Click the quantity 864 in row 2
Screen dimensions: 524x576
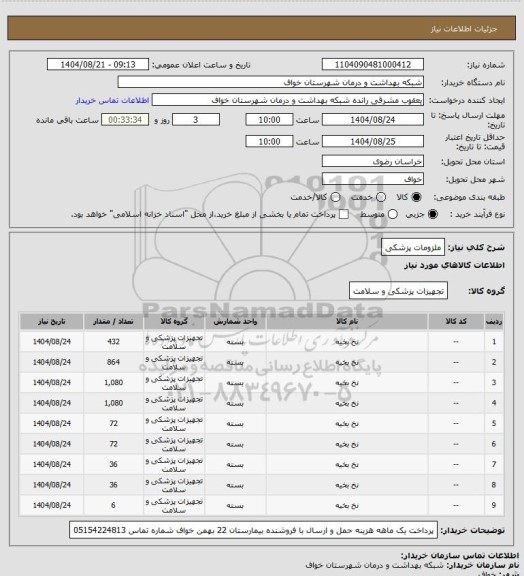tap(114, 362)
